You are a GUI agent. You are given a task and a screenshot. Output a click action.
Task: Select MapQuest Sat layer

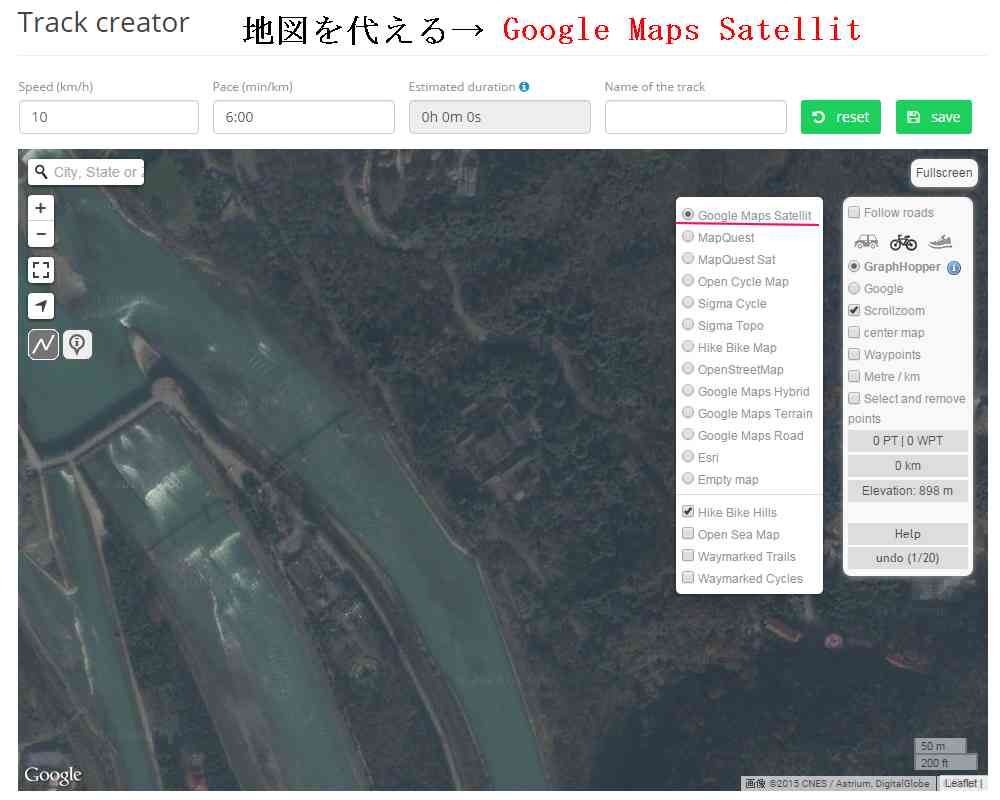tap(688, 258)
